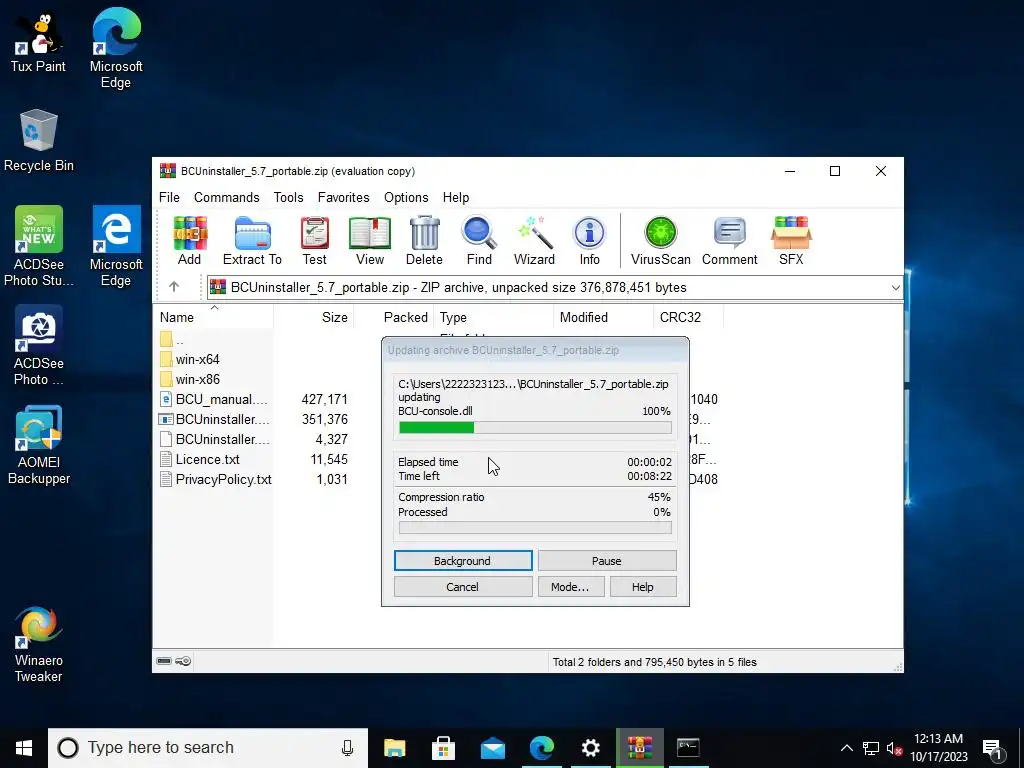1024x768 pixels.
Task: Click the SFX toolbar icon
Action: [791, 240]
